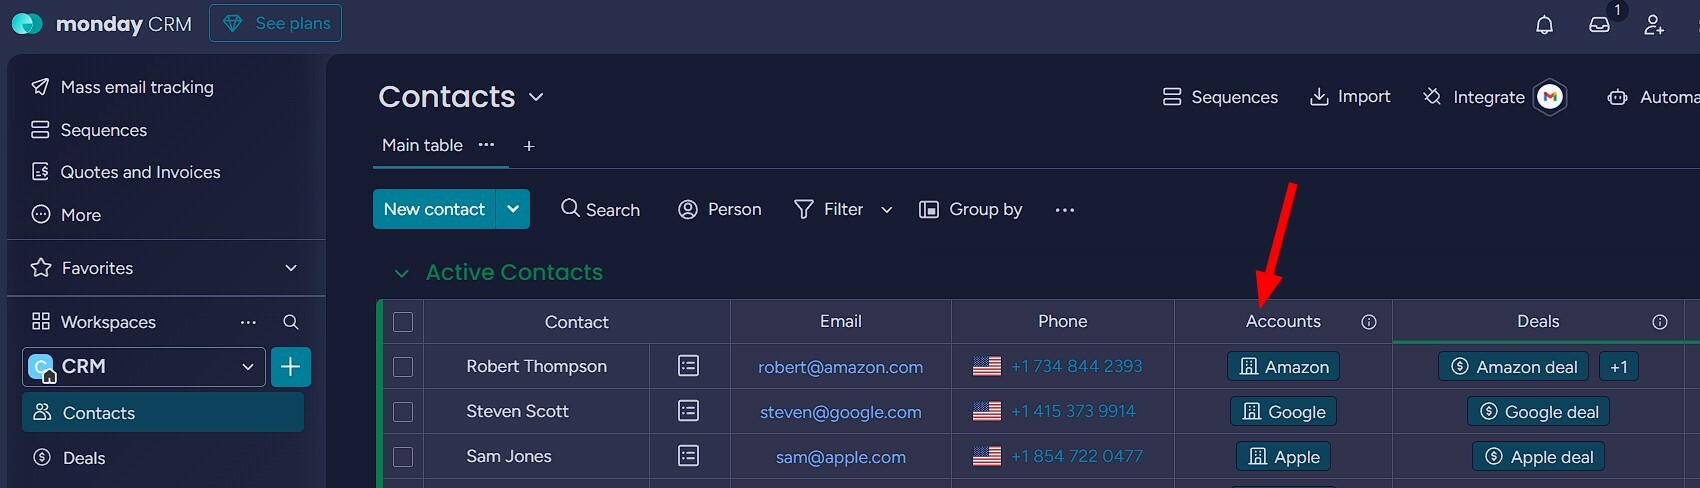Image resolution: width=1700 pixels, height=488 pixels.
Task: Click the Gmail integration icon
Action: coord(1550,97)
